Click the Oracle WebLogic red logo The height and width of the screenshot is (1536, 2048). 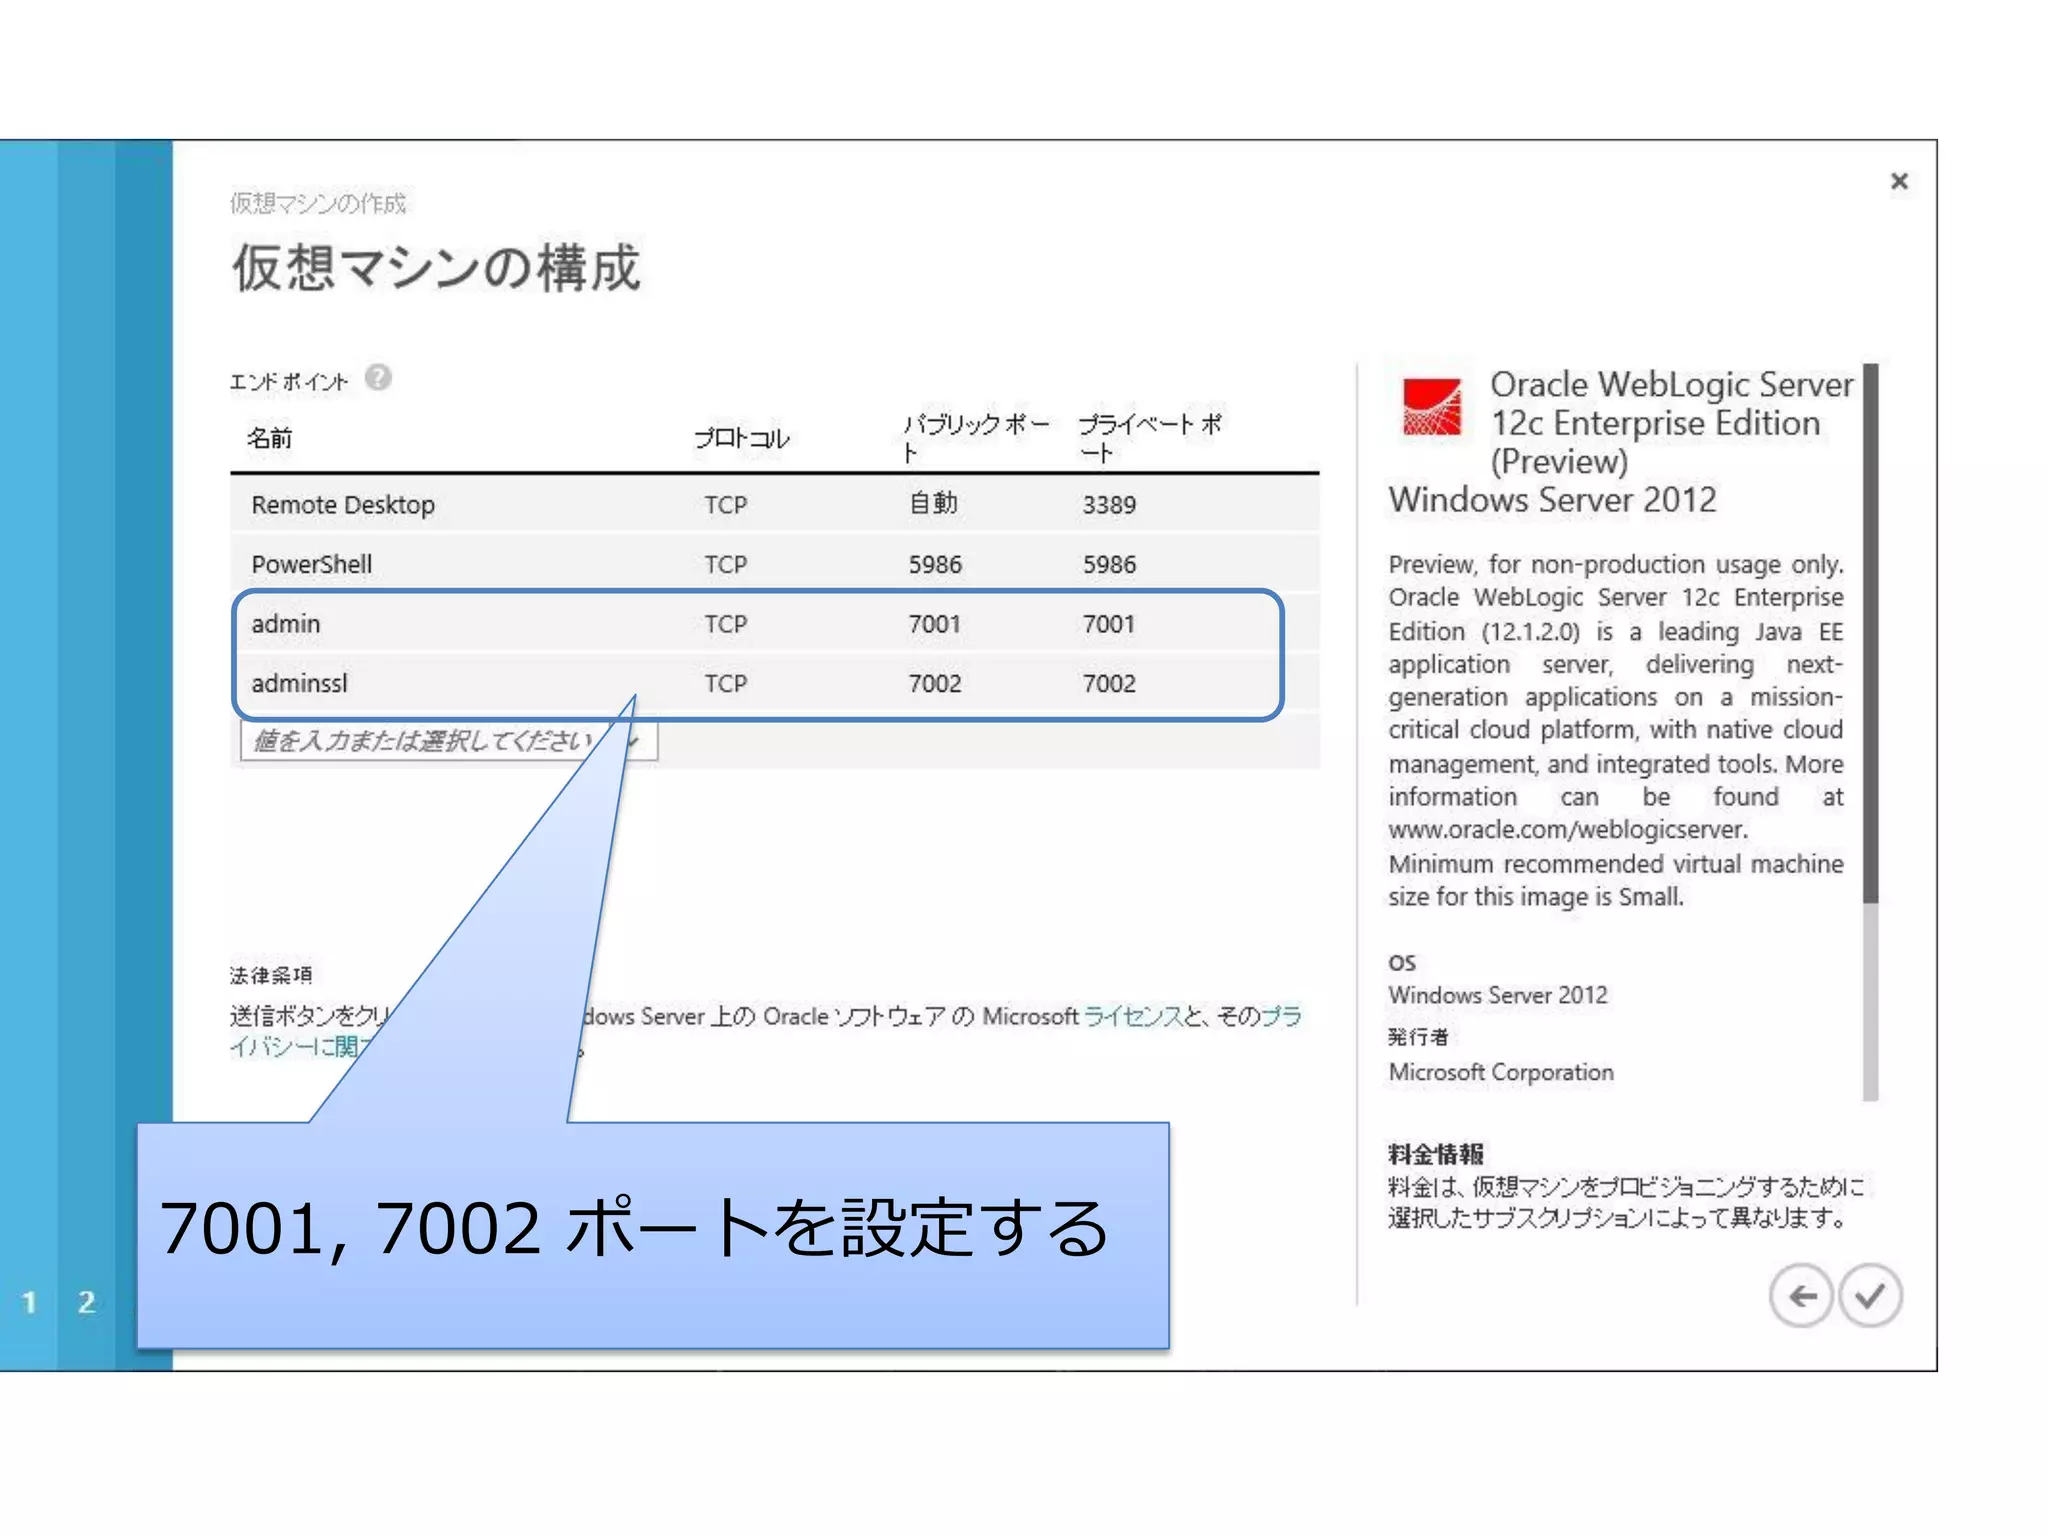click(1431, 407)
